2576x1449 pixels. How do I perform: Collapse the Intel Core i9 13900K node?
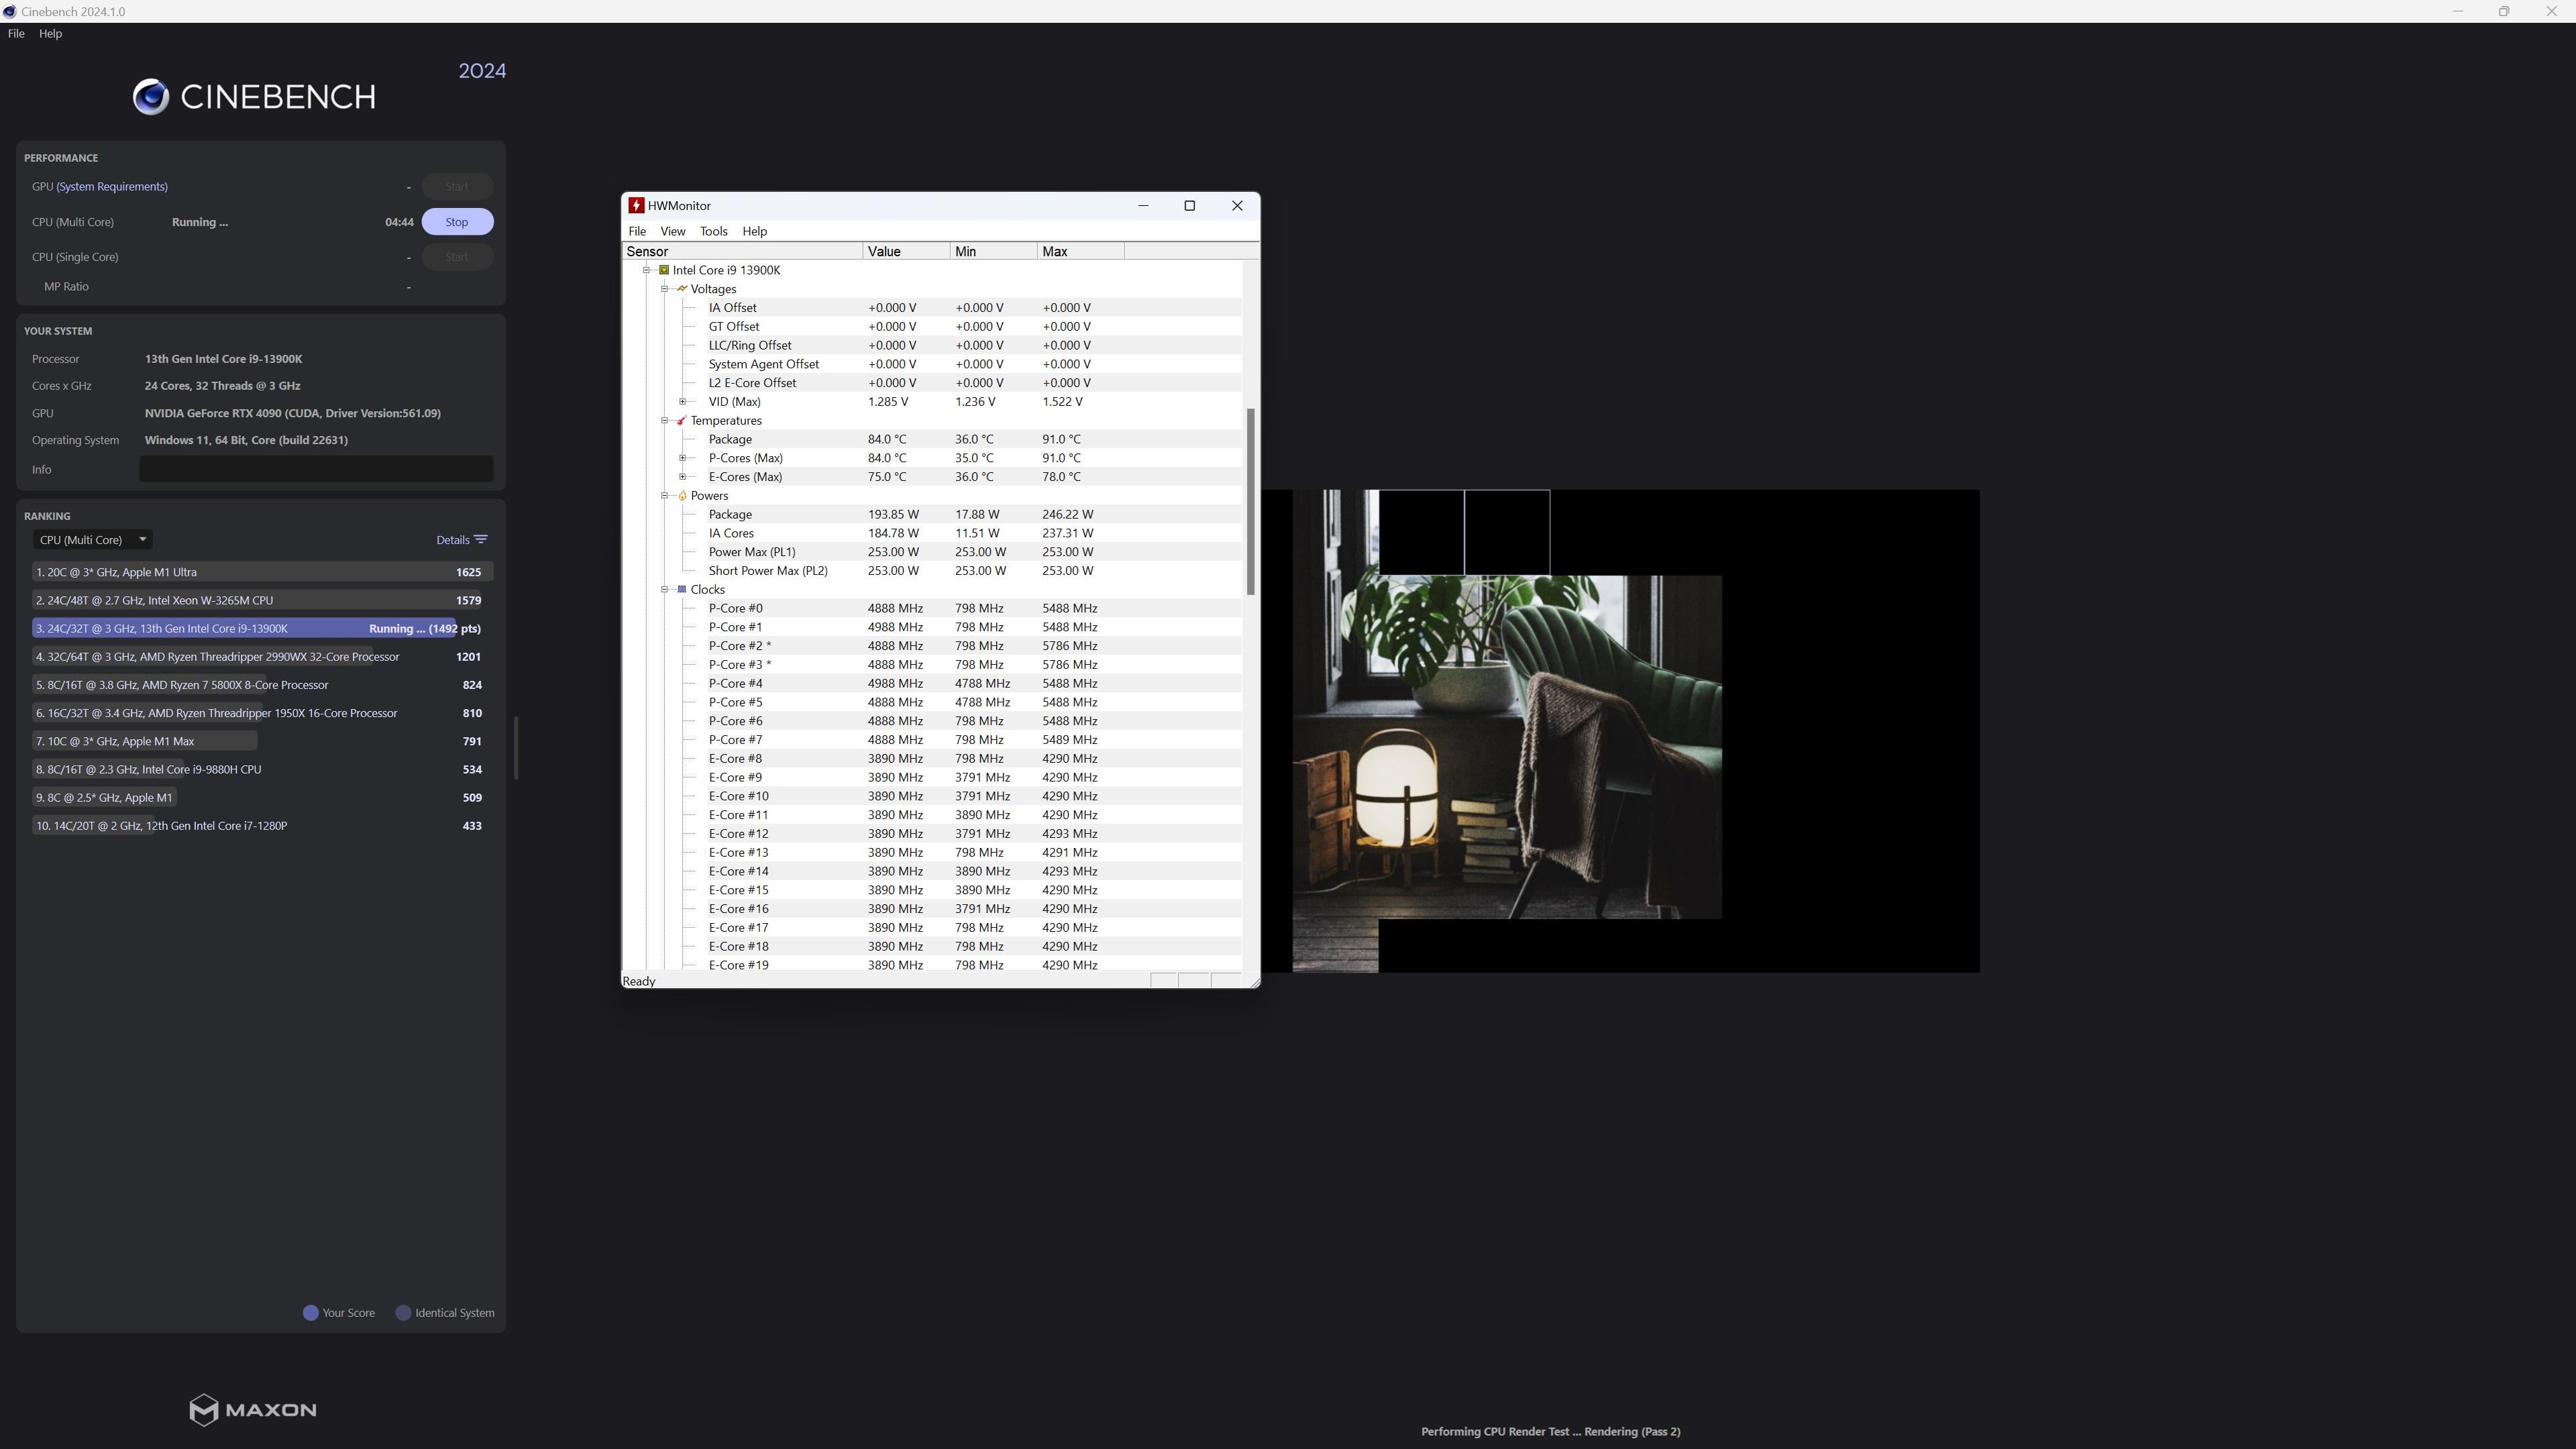[x=646, y=270]
